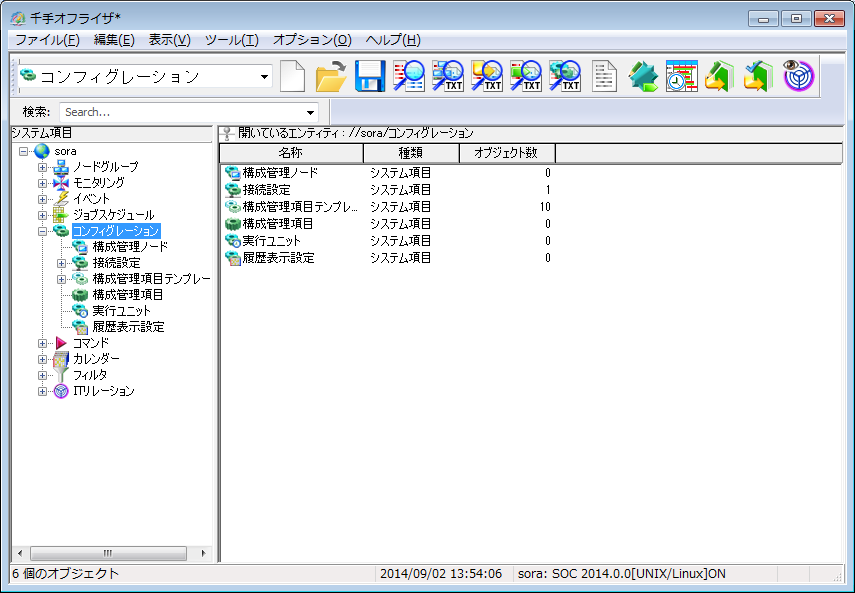Viewport: 855px width, 593px height.
Task: Click the Gantt chart with clock icon
Action: 682,76
